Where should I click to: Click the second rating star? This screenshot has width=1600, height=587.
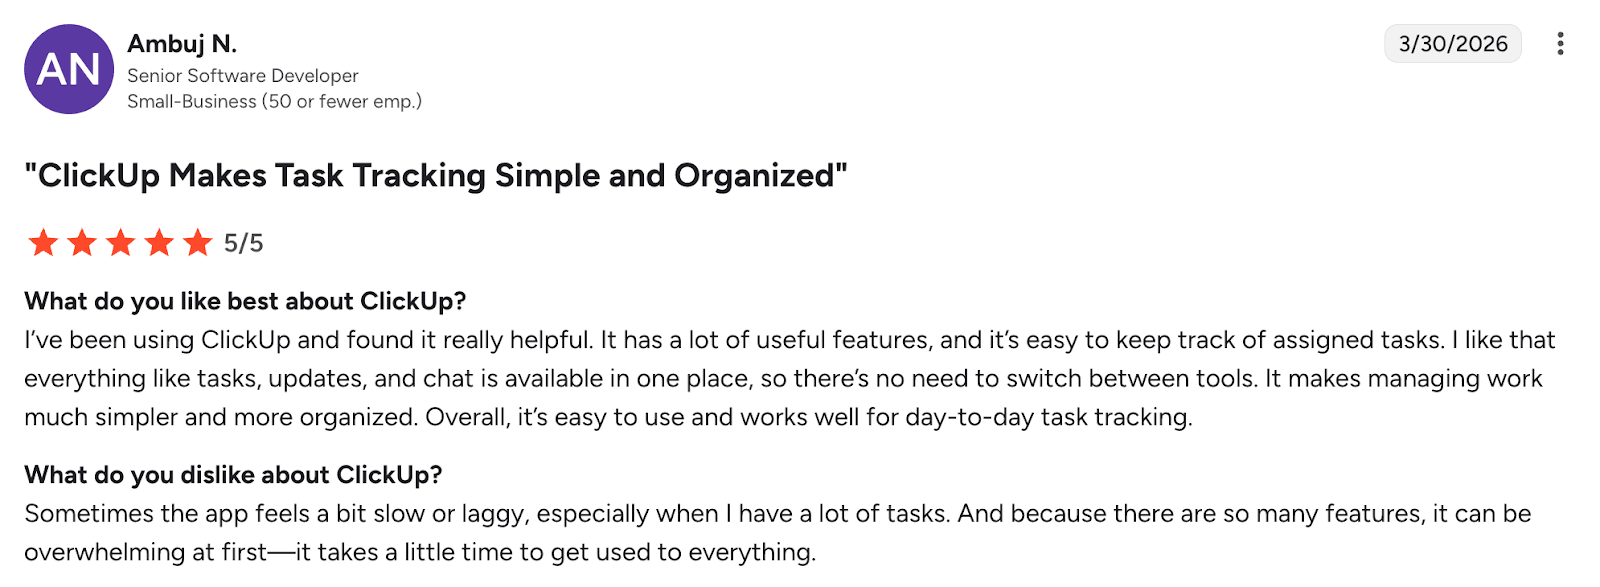pos(82,243)
